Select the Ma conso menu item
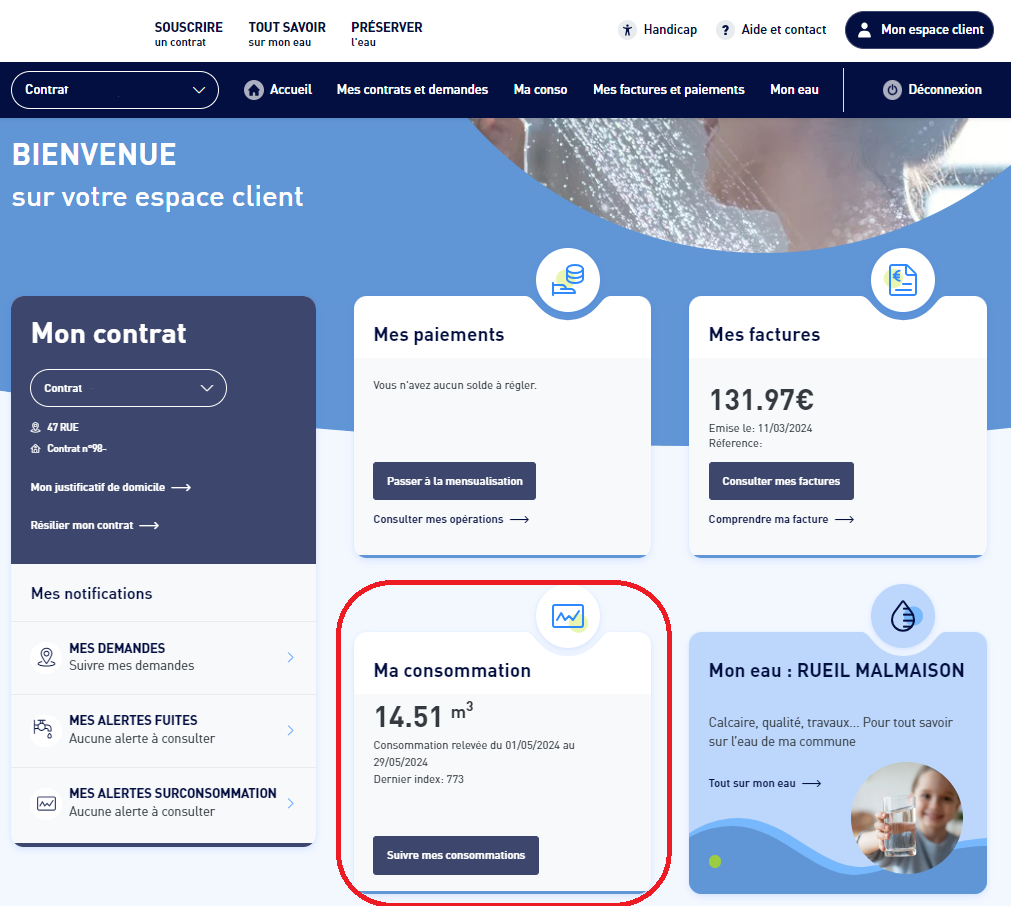This screenshot has width=1011, height=906. (540, 89)
